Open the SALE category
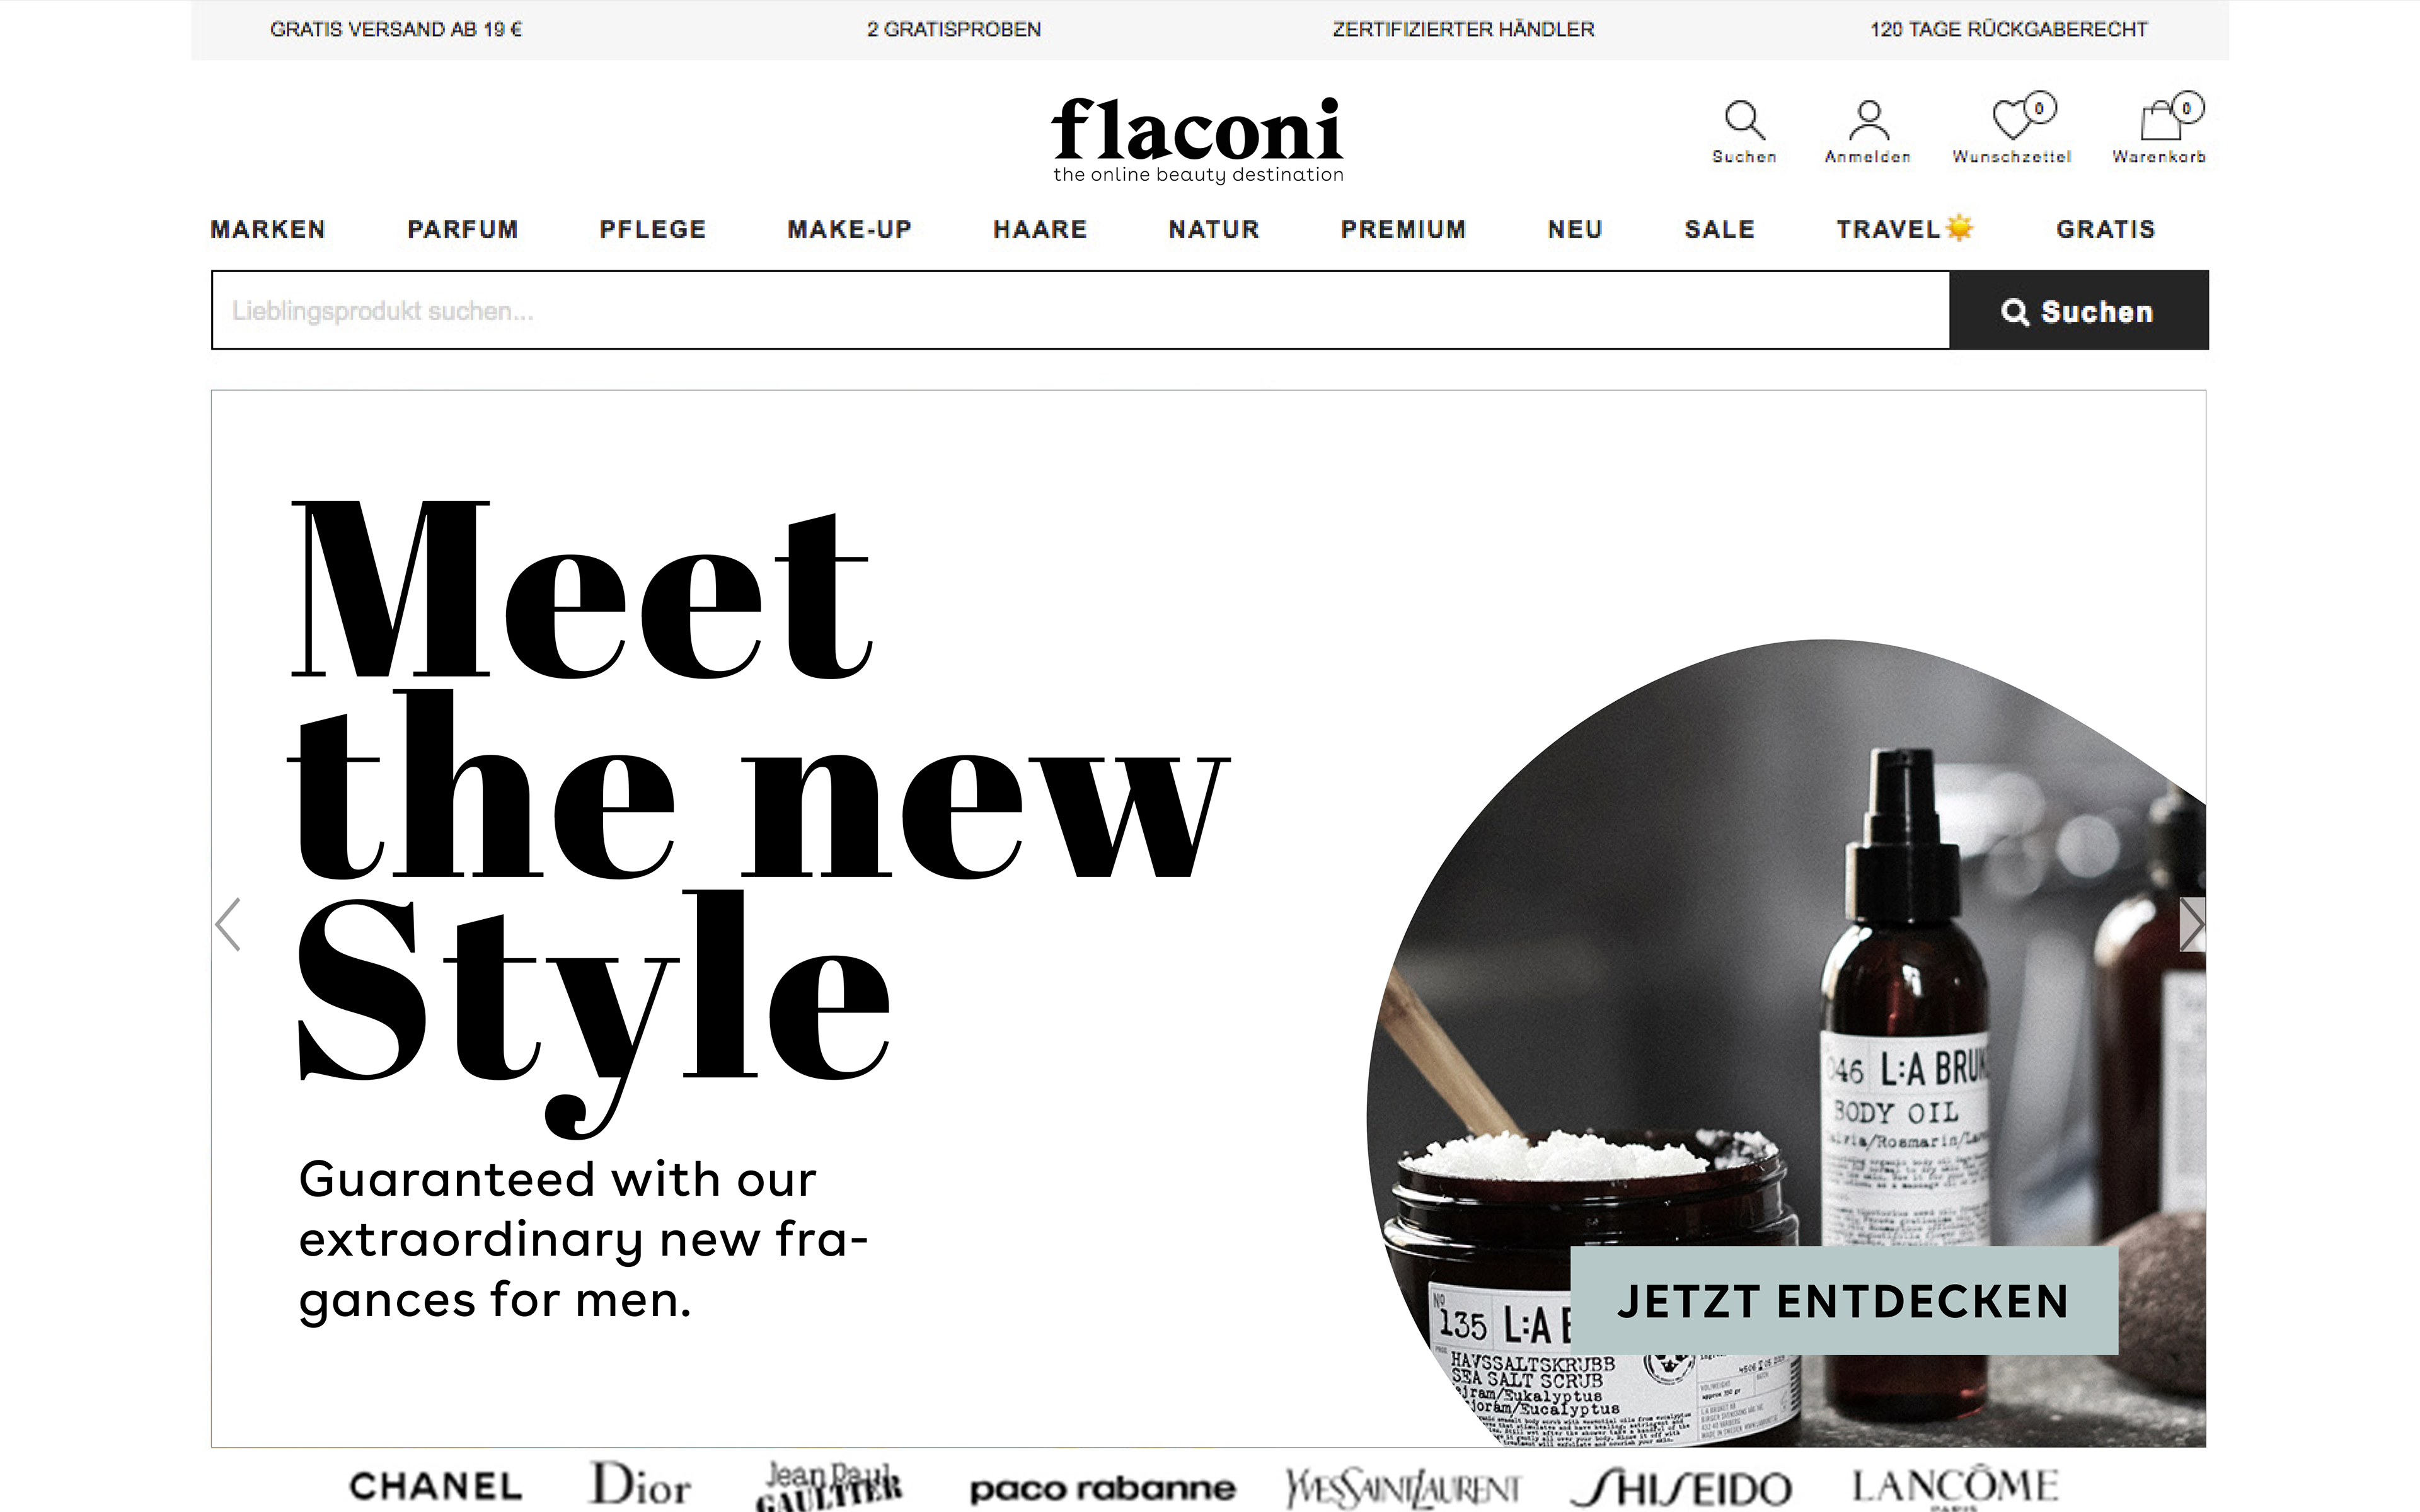 tap(1720, 229)
